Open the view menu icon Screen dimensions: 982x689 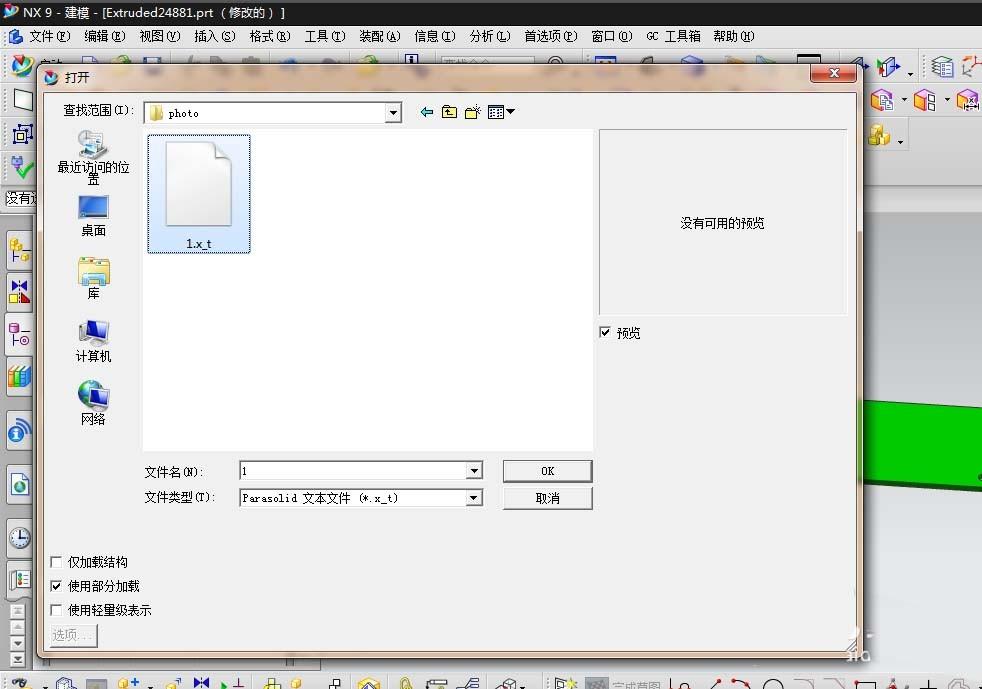point(500,113)
